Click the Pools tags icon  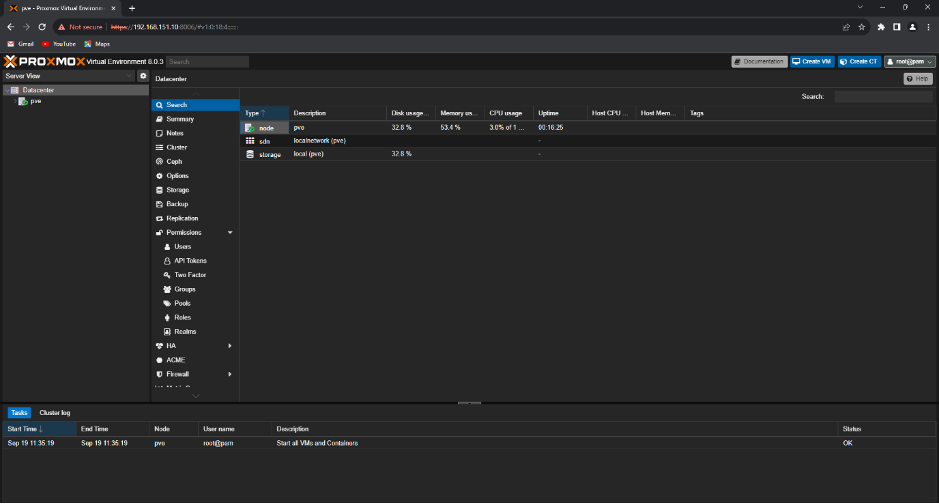point(167,303)
